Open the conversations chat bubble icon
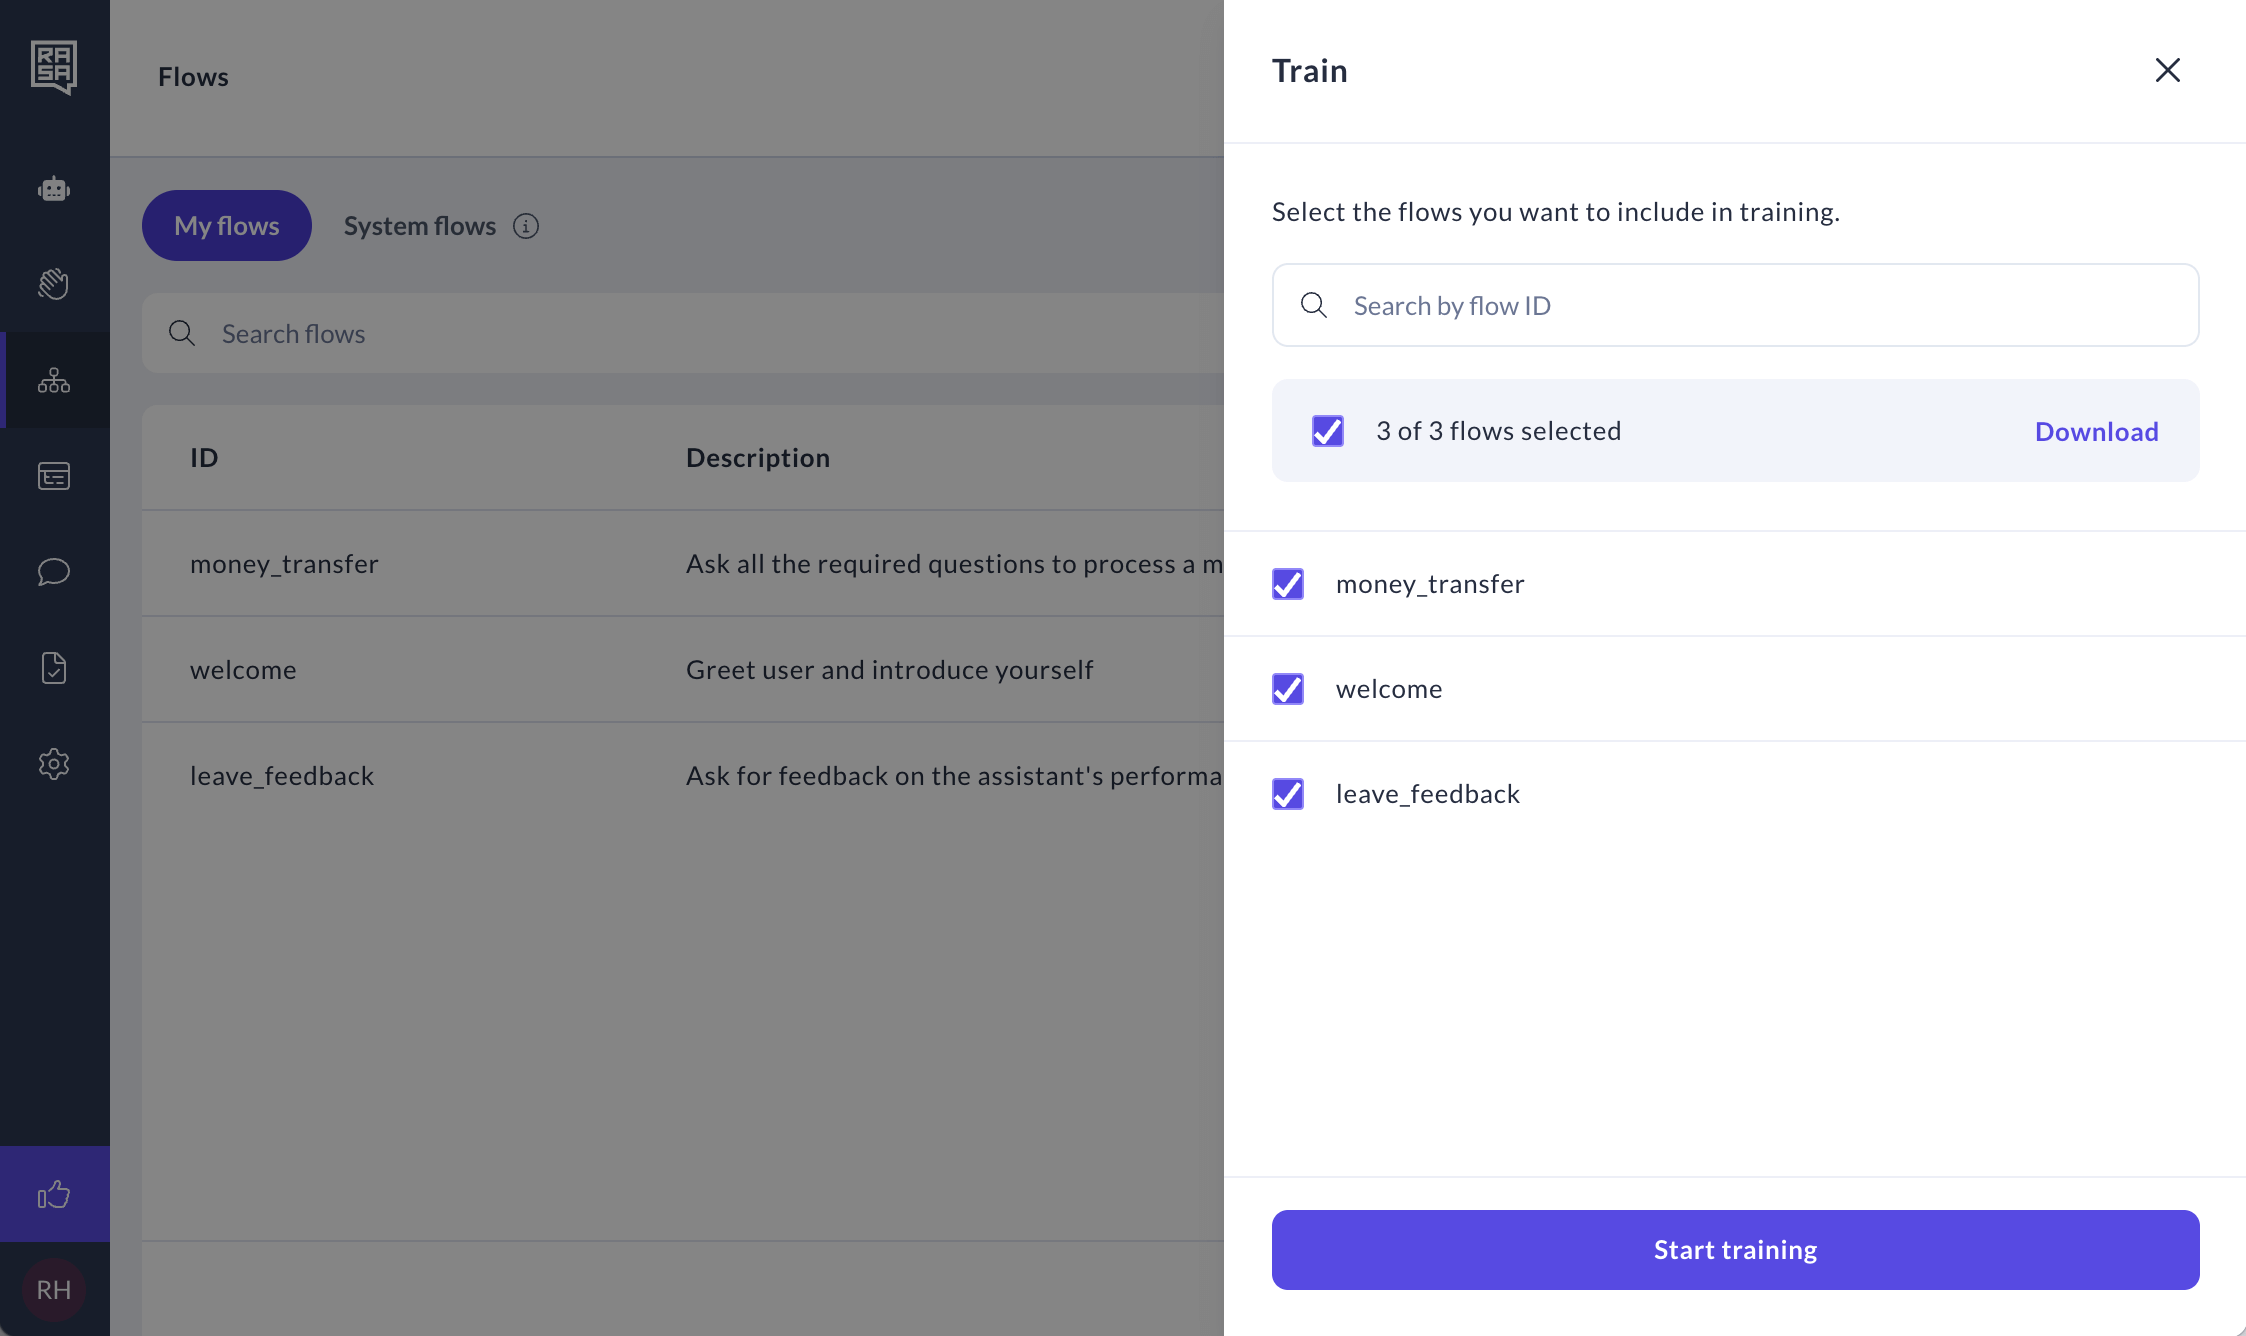This screenshot has width=2246, height=1336. [x=54, y=572]
